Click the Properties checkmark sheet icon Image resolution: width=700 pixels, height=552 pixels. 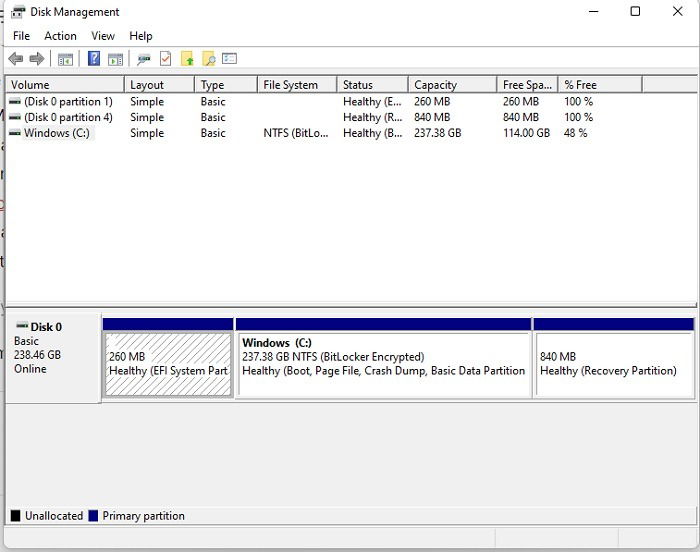point(166,59)
